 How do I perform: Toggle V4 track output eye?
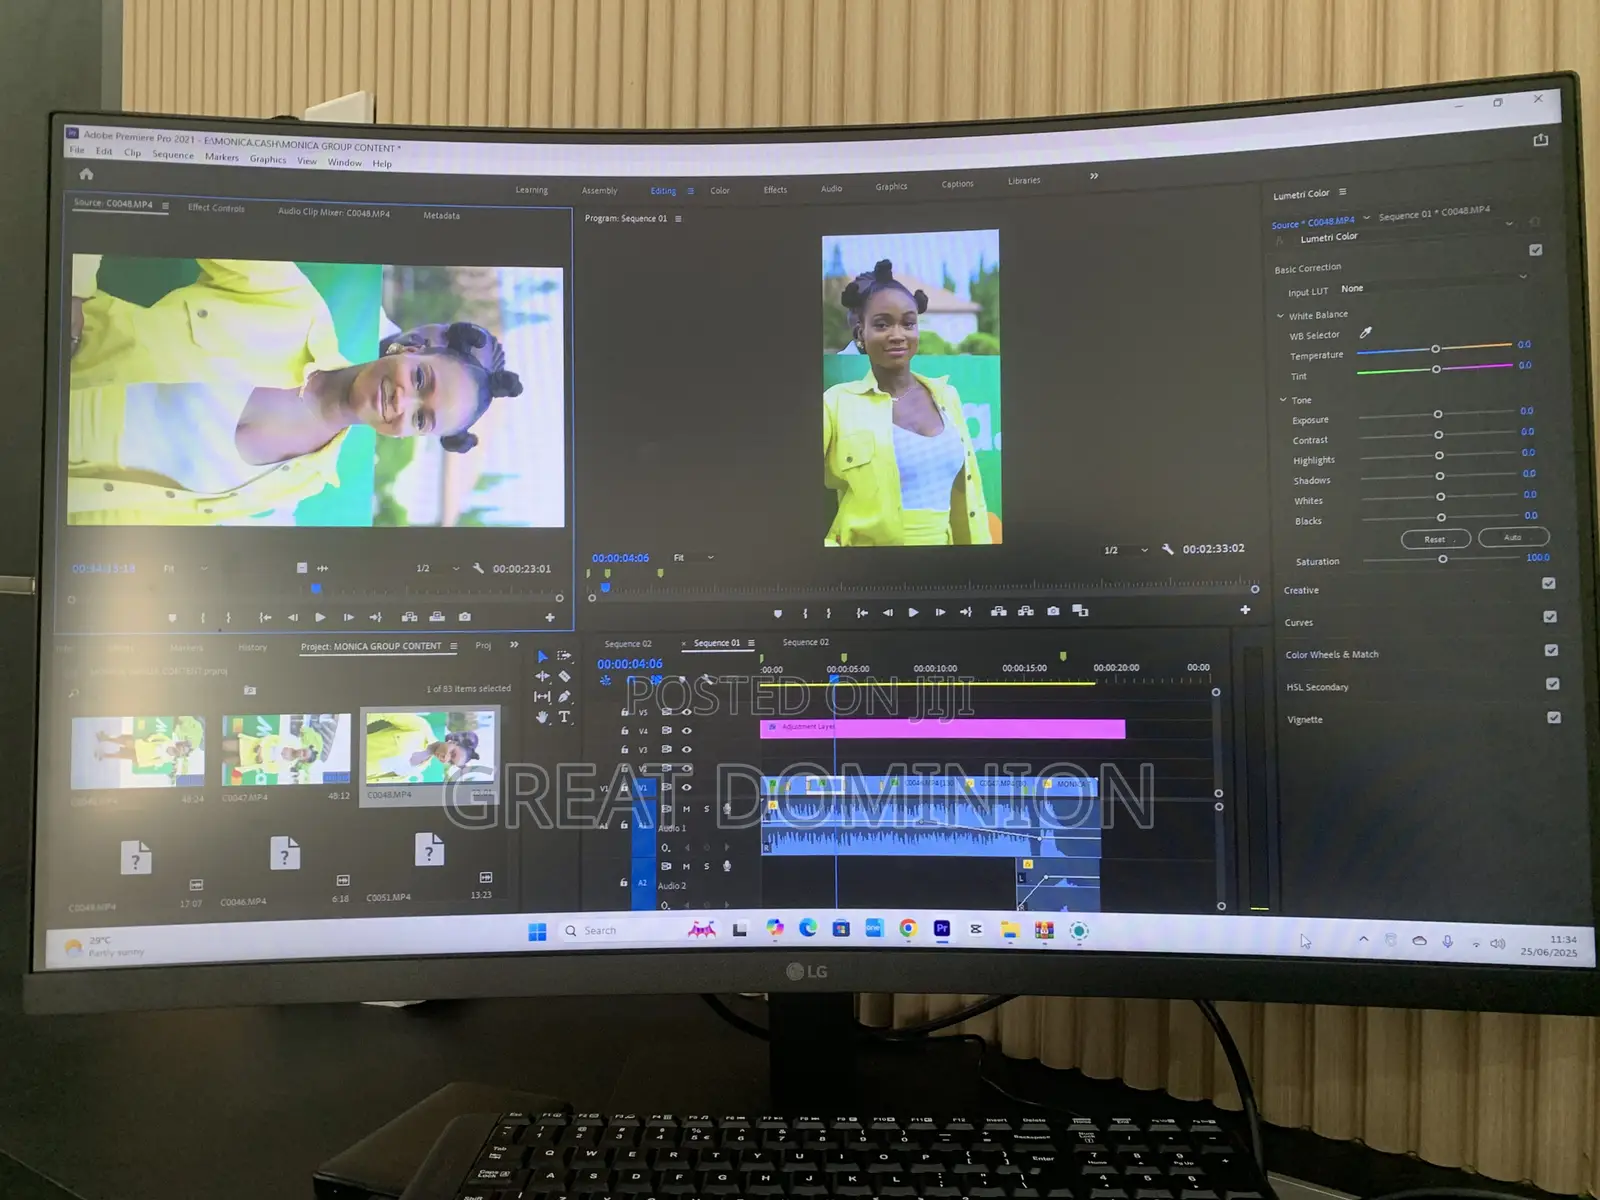tap(687, 731)
